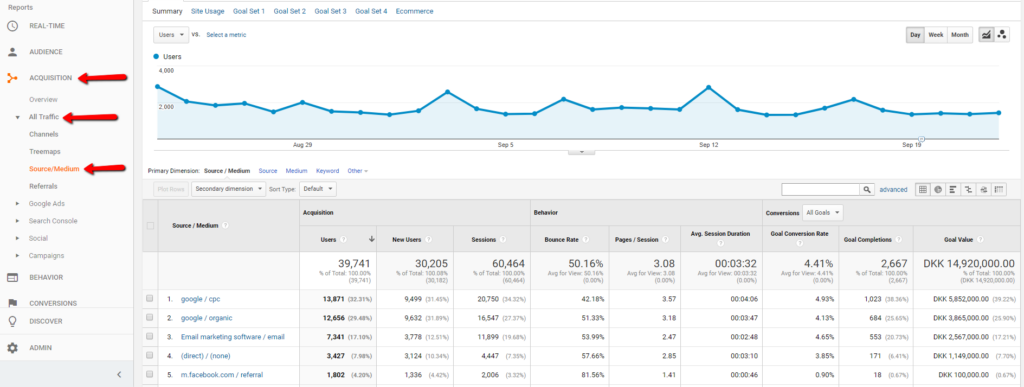Open the Sort Type Default dropdown

(x=318, y=189)
